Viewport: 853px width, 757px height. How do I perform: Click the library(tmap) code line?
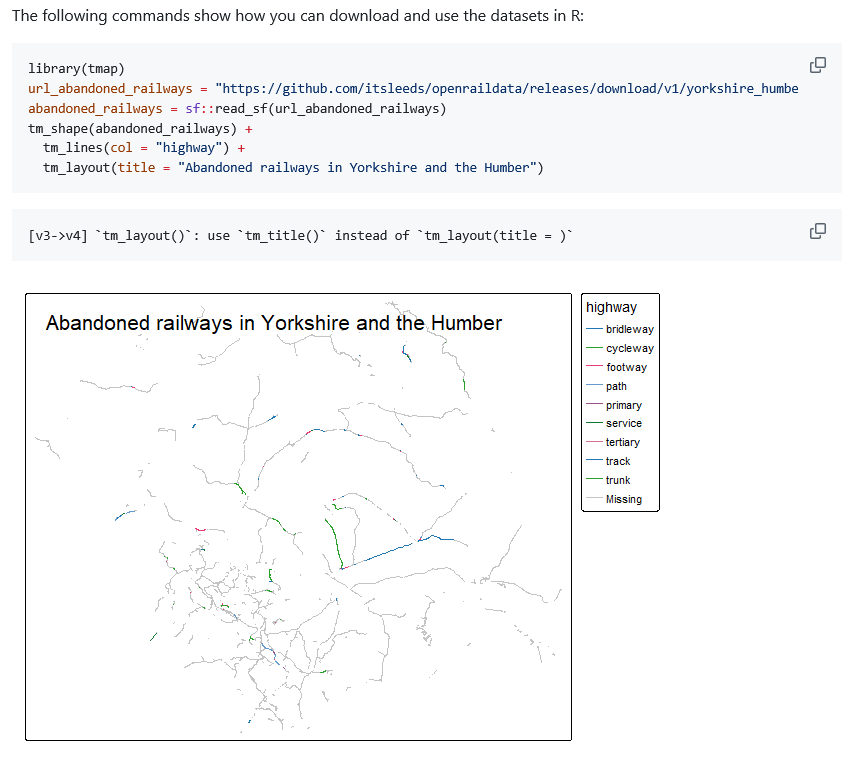click(x=76, y=68)
